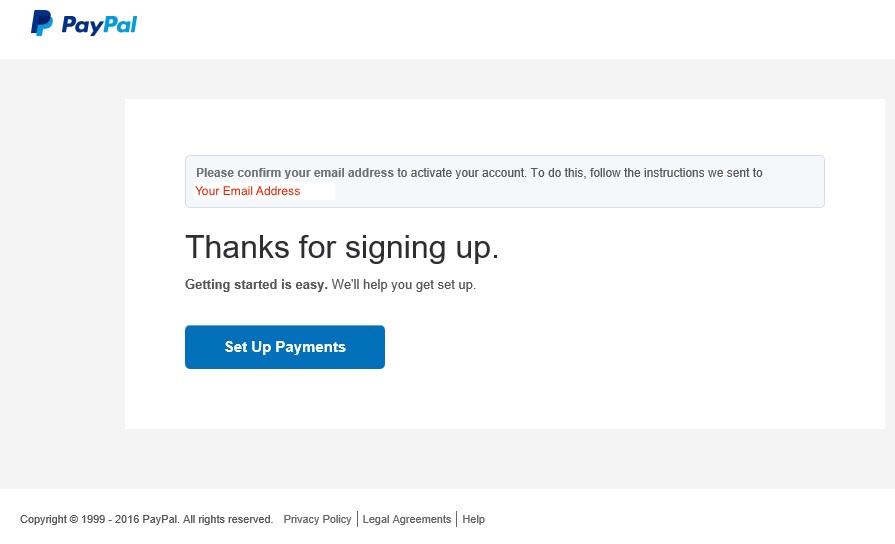Click the PayPal double-P logo icon
Viewport: 895px width, 544px height.
[x=42, y=23]
